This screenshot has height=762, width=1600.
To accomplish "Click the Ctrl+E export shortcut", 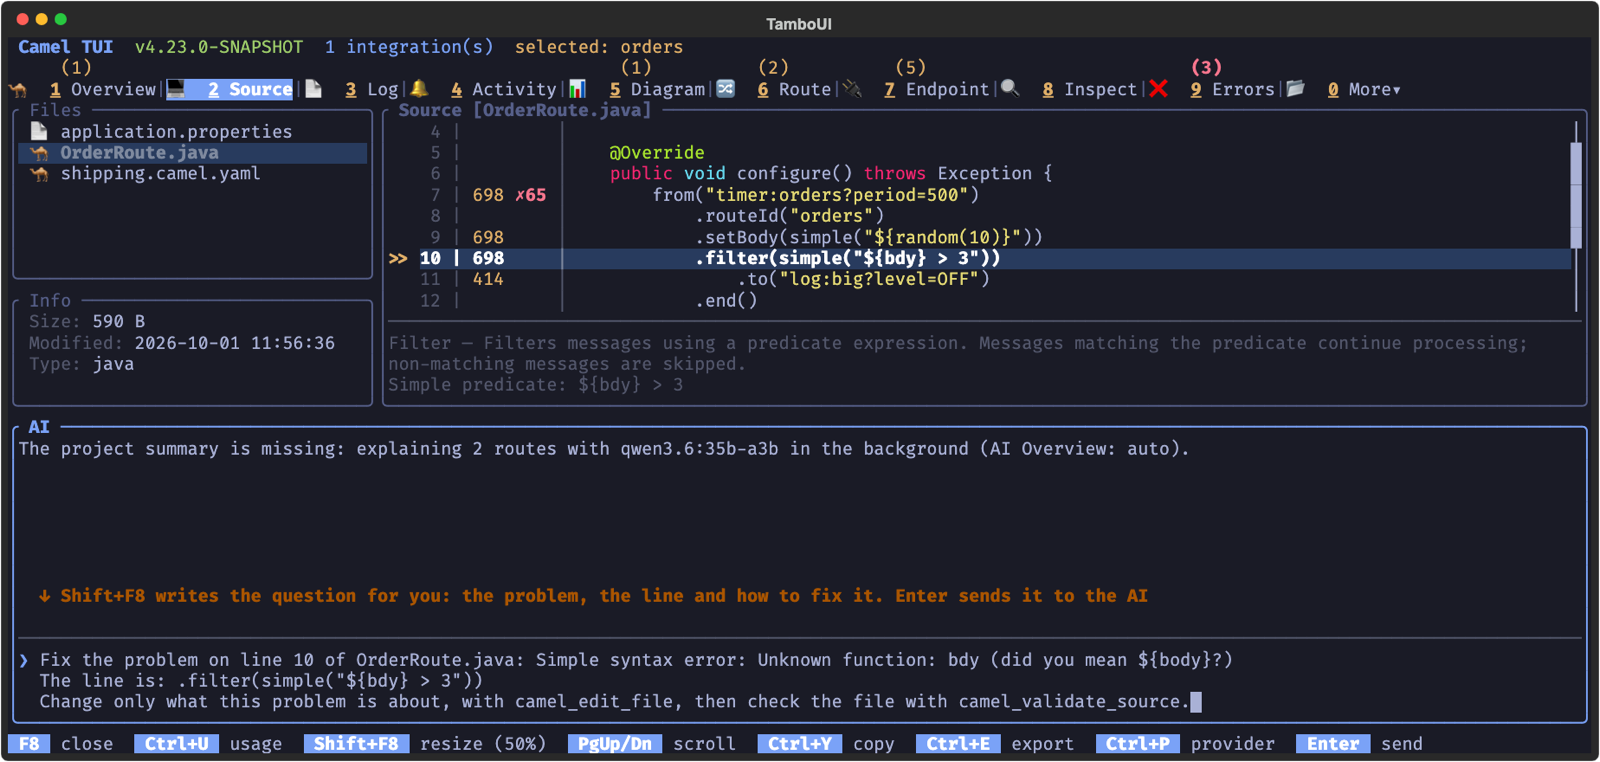I will [995, 744].
